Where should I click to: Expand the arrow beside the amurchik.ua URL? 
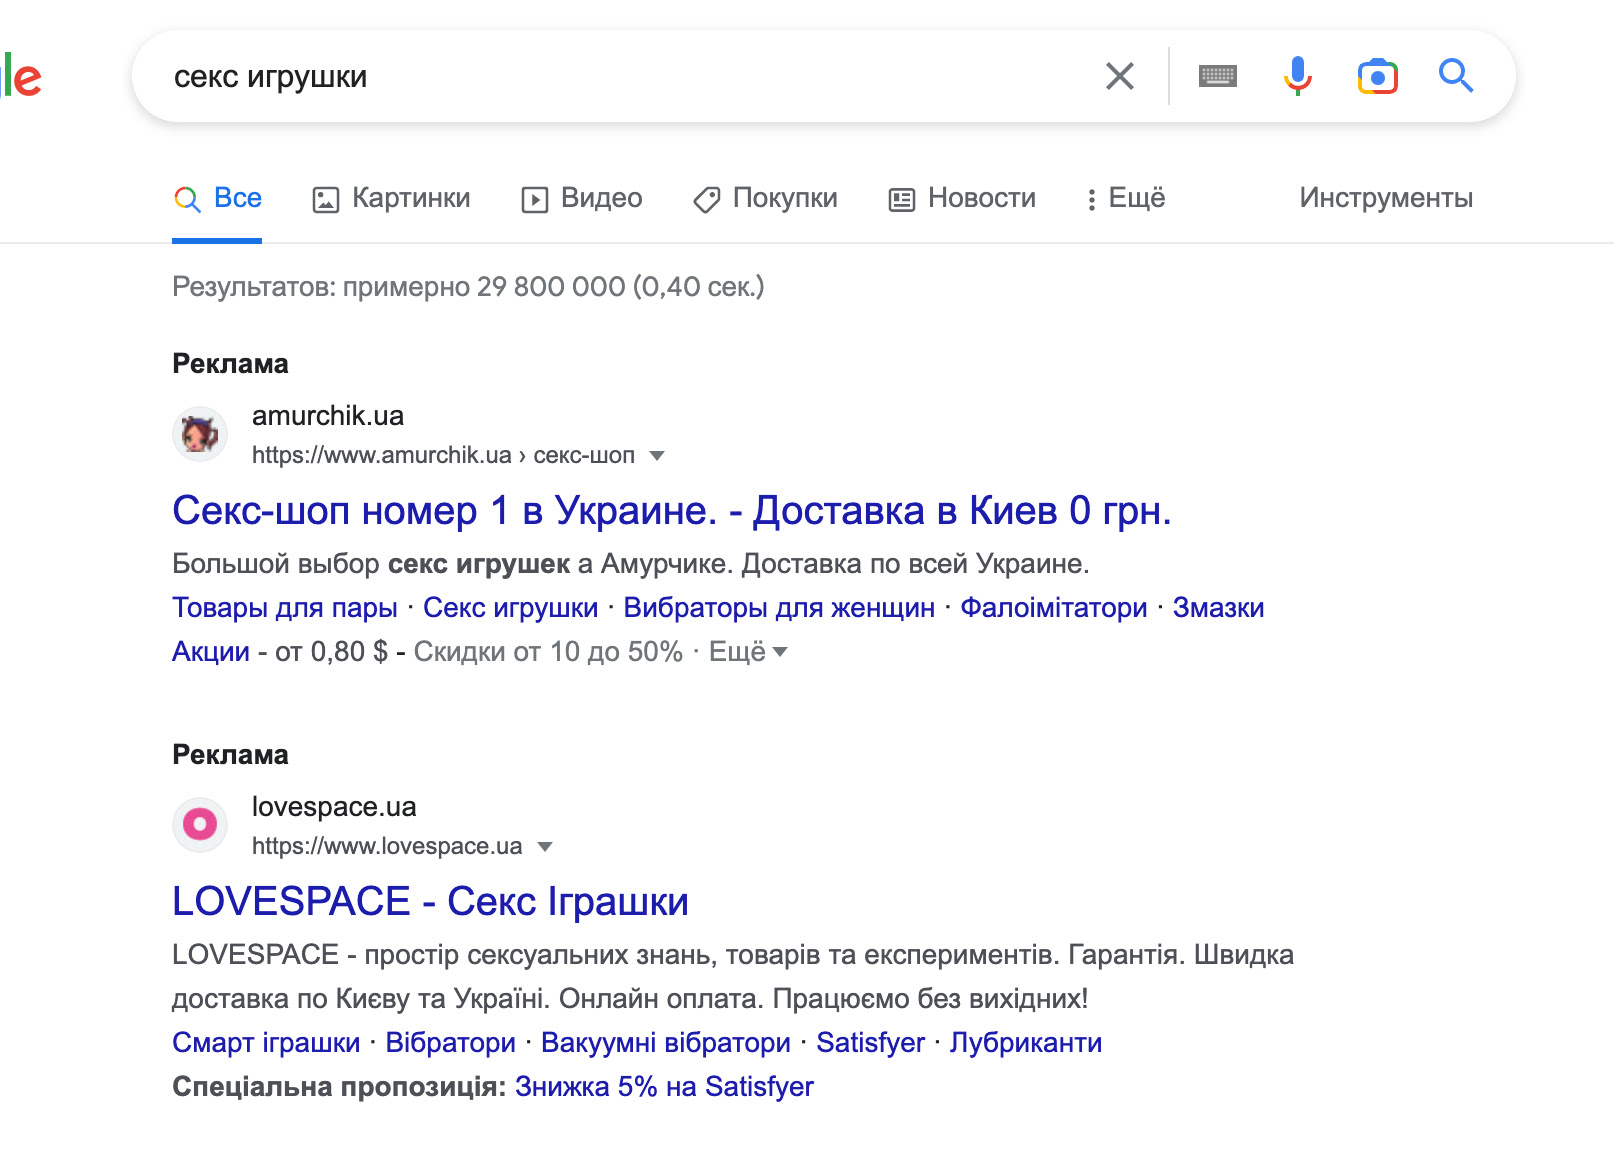click(657, 456)
